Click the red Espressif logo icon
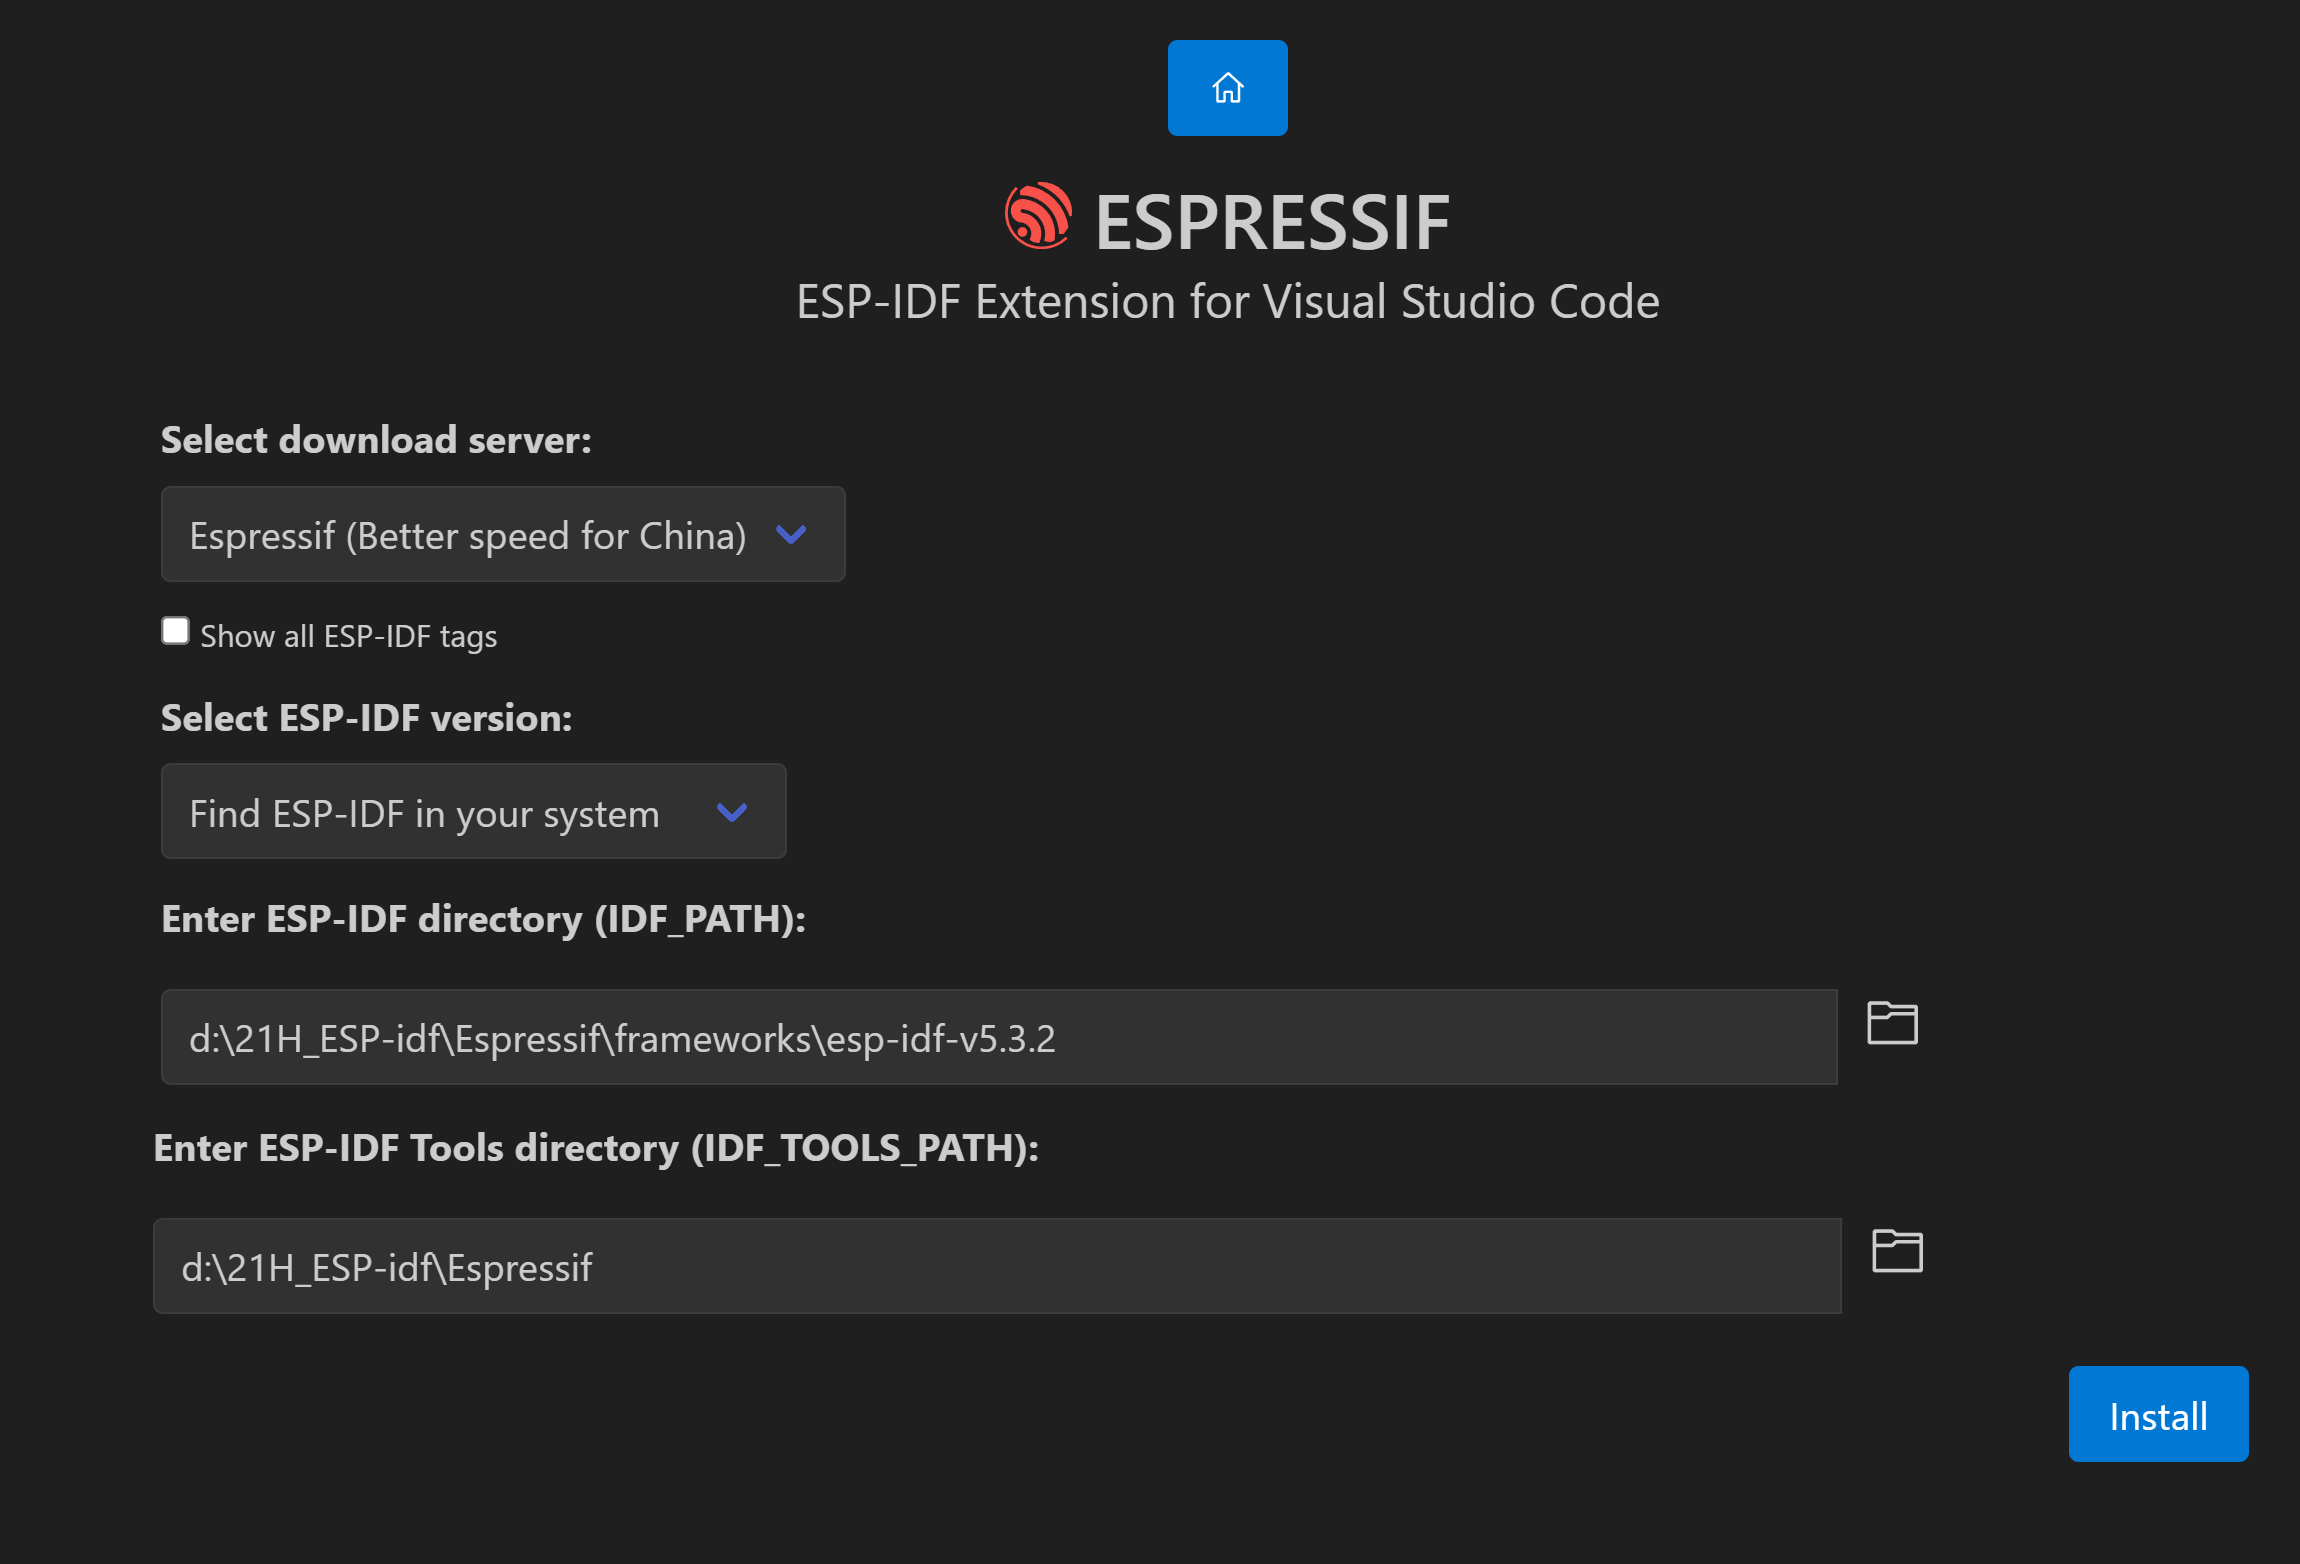 (x=1038, y=216)
